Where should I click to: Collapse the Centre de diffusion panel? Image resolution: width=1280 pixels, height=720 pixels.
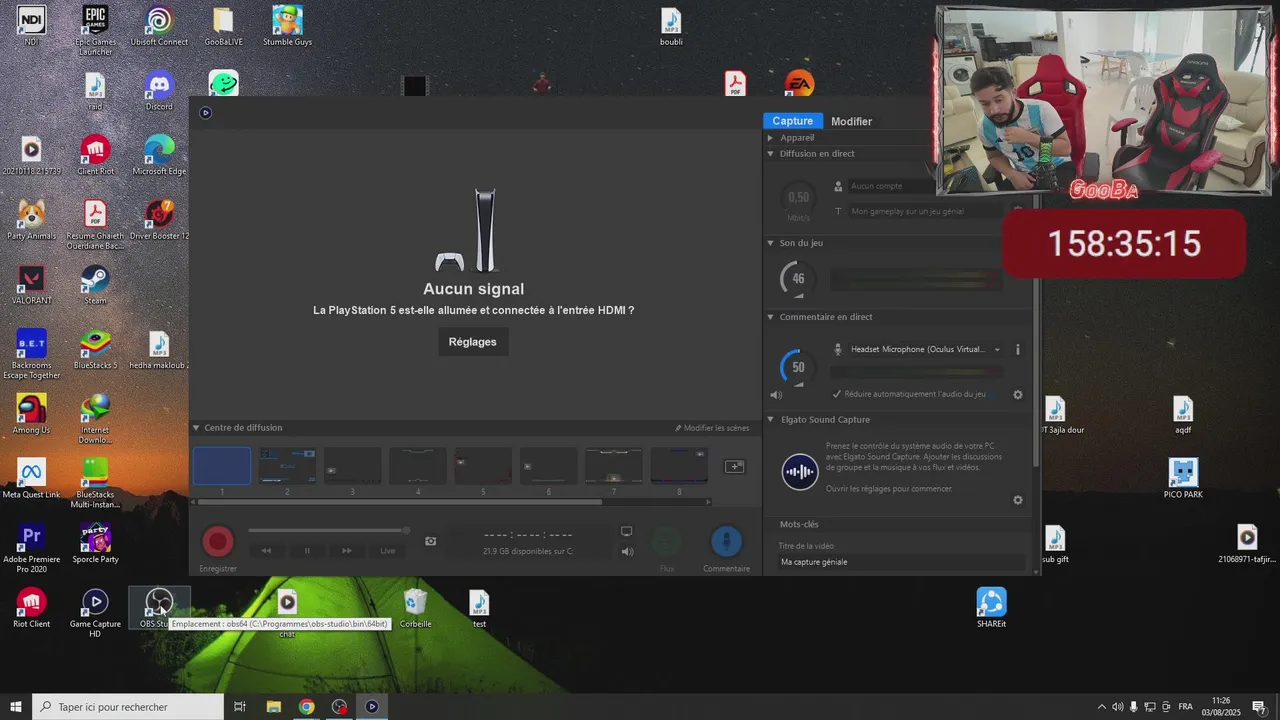point(196,428)
